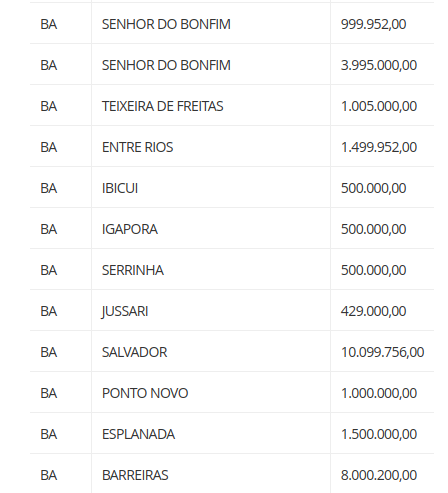Click the JUSSARI city name
The width and height of the screenshot is (448, 493).
[125, 311]
